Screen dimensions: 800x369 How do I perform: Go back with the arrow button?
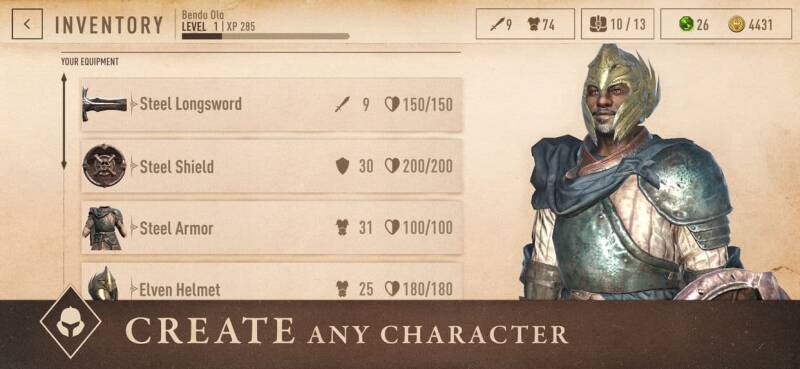(27, 23)
